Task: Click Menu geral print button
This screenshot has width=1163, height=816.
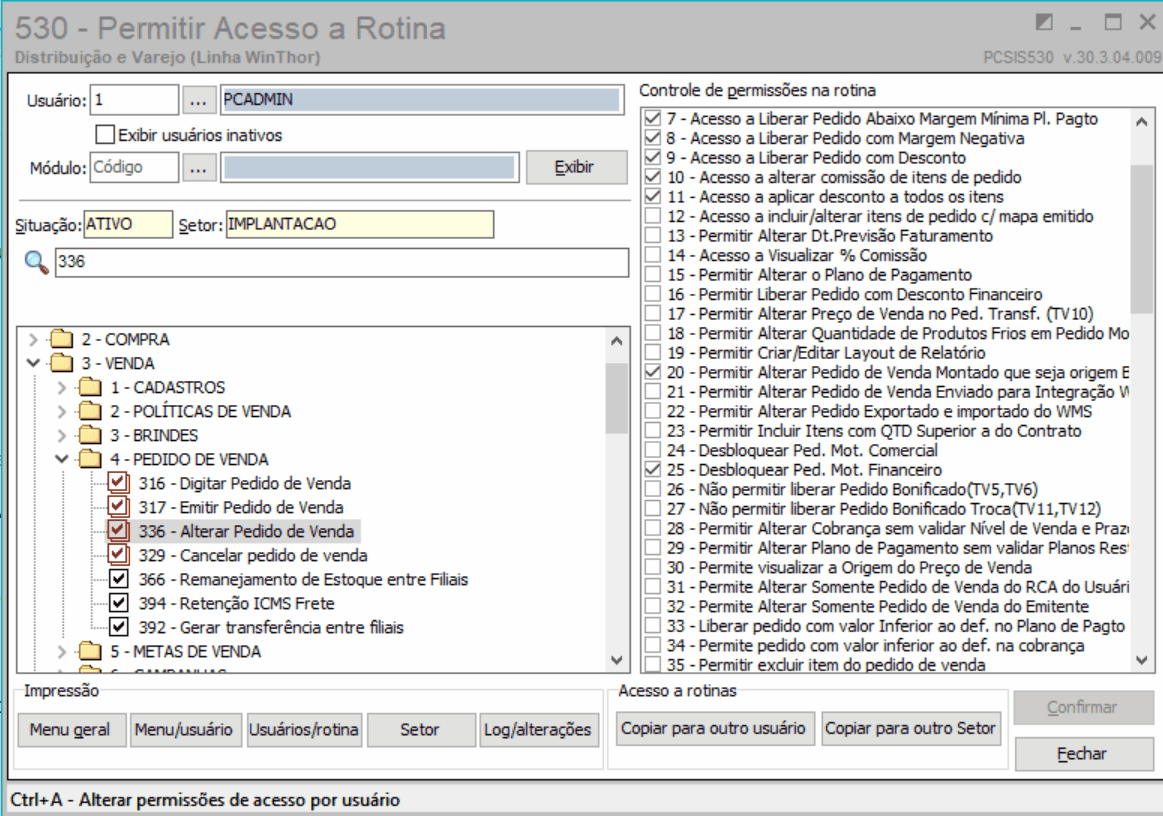Action: pyautogui.click(x=70, y=730)
